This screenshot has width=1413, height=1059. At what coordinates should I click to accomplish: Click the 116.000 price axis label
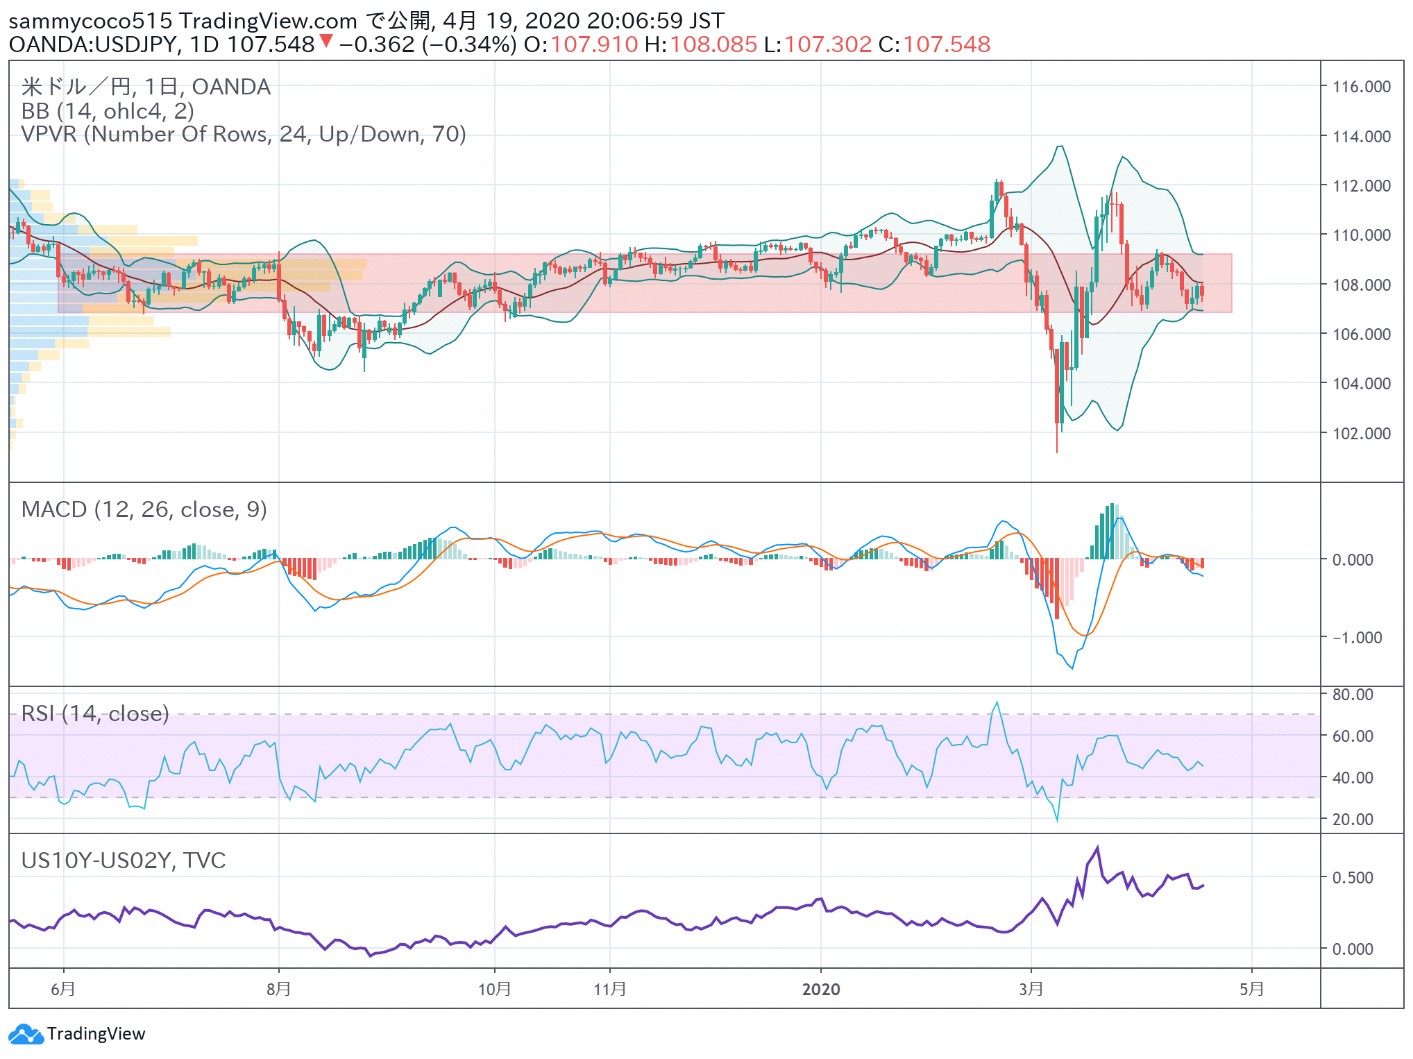click(1361, 86)
